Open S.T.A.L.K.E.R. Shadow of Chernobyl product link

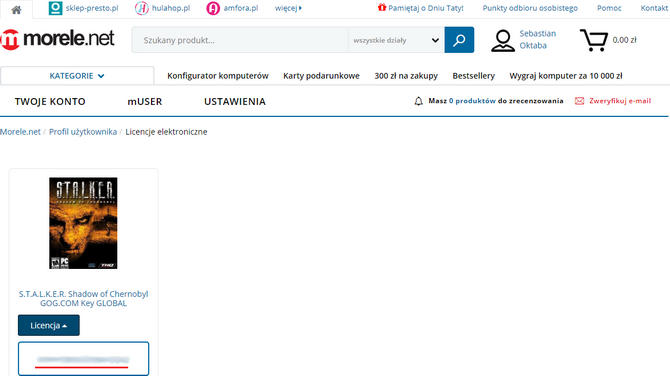83,298
